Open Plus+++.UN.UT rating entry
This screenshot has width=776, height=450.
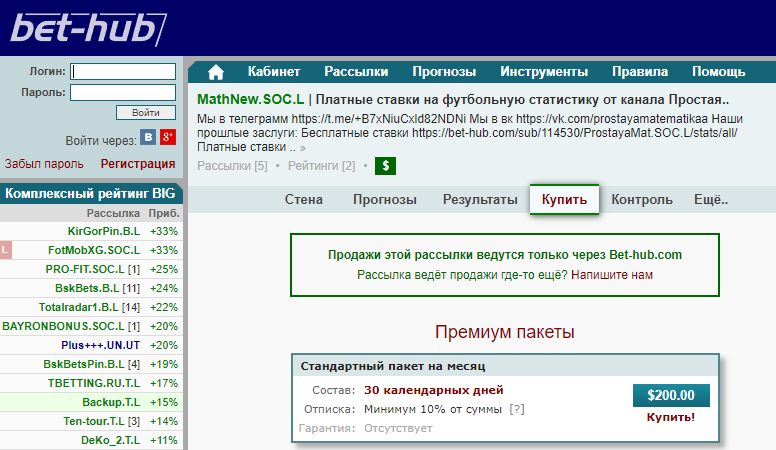point(100,345)
